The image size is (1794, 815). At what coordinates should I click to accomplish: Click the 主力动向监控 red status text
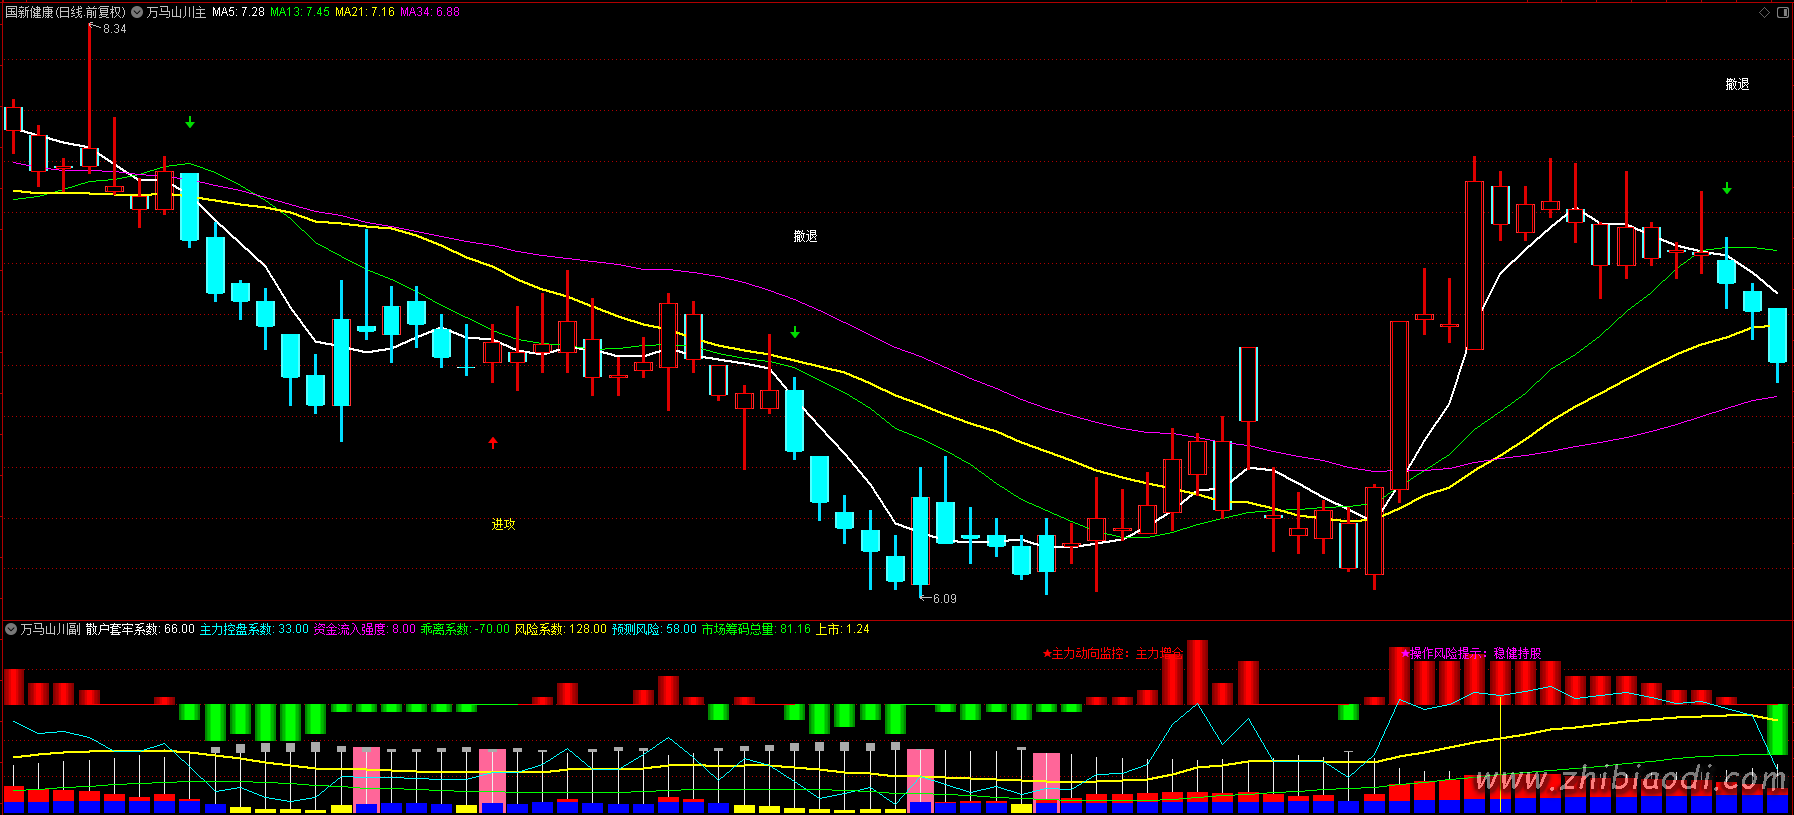(1113, 654)
